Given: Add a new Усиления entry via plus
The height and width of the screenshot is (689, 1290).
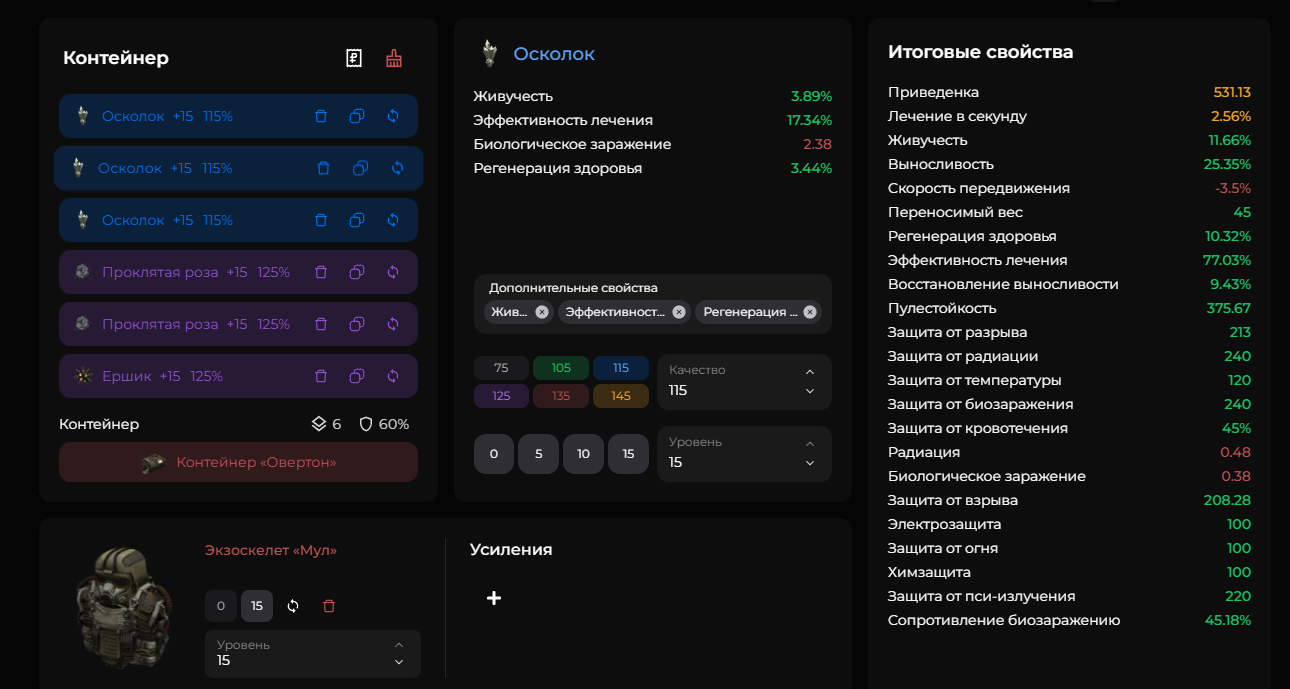Looking at the screenshot, I should 494,598.
